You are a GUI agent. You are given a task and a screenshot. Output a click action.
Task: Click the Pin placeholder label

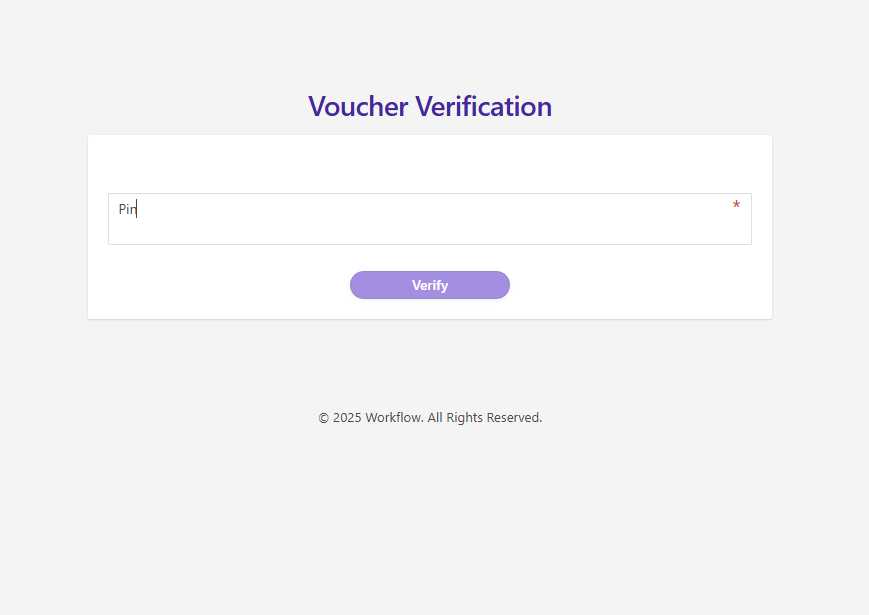click(x=126, y=209)
